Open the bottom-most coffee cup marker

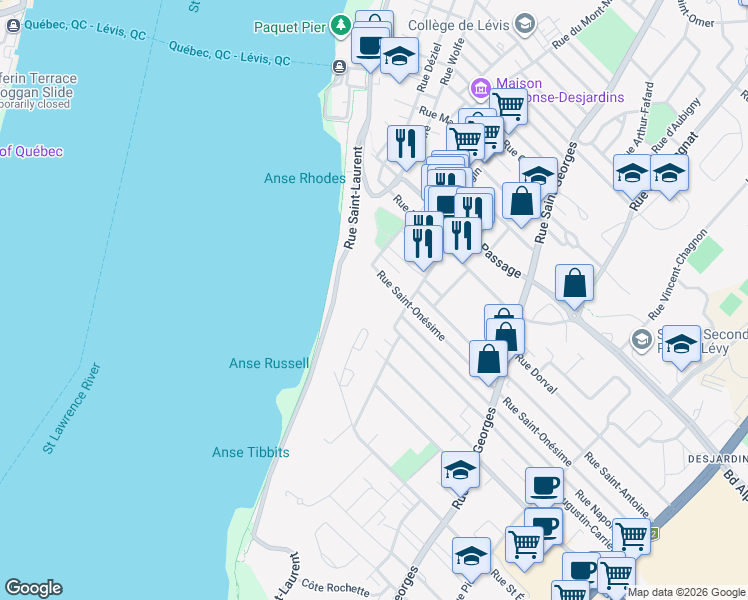pos(581,569)
